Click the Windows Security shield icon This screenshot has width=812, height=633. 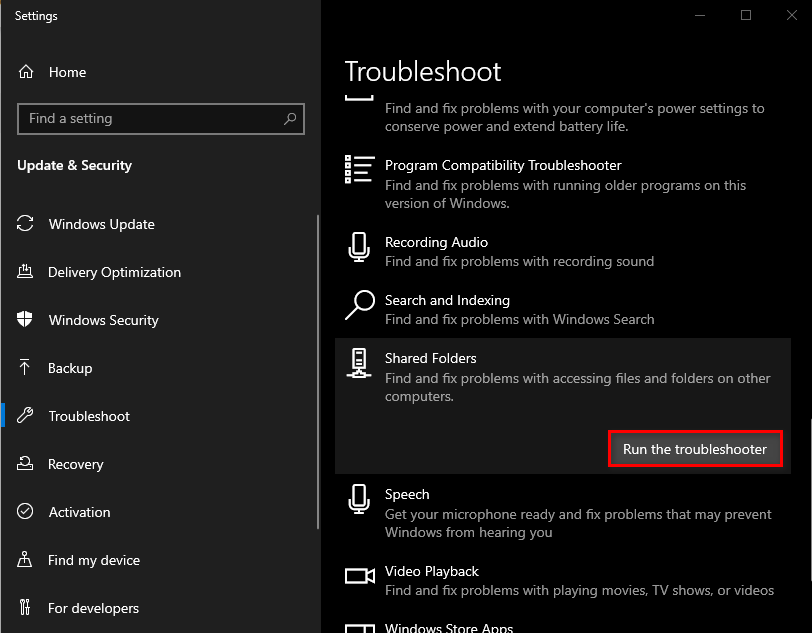pyautogui.click(x=26, y=320)
